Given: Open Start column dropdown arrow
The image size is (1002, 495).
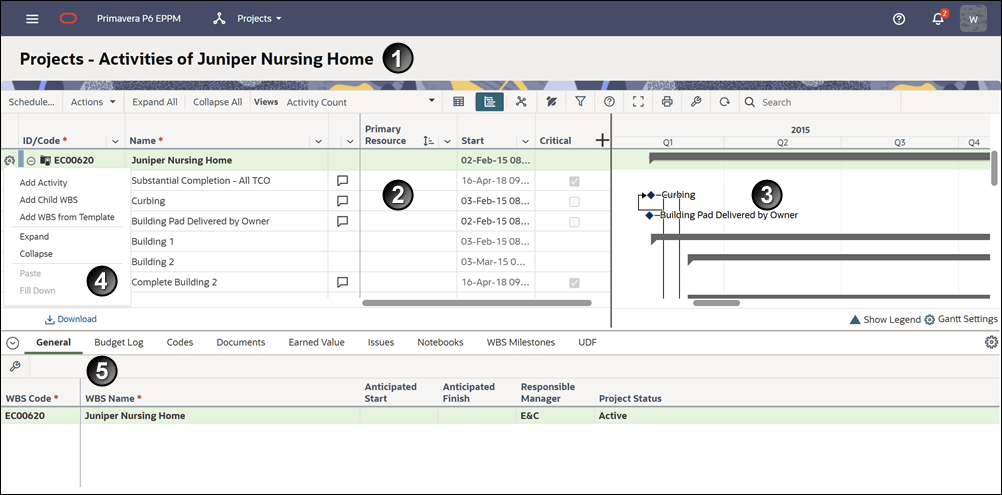Looking at the screenshot, I should (x=525, y=141).
